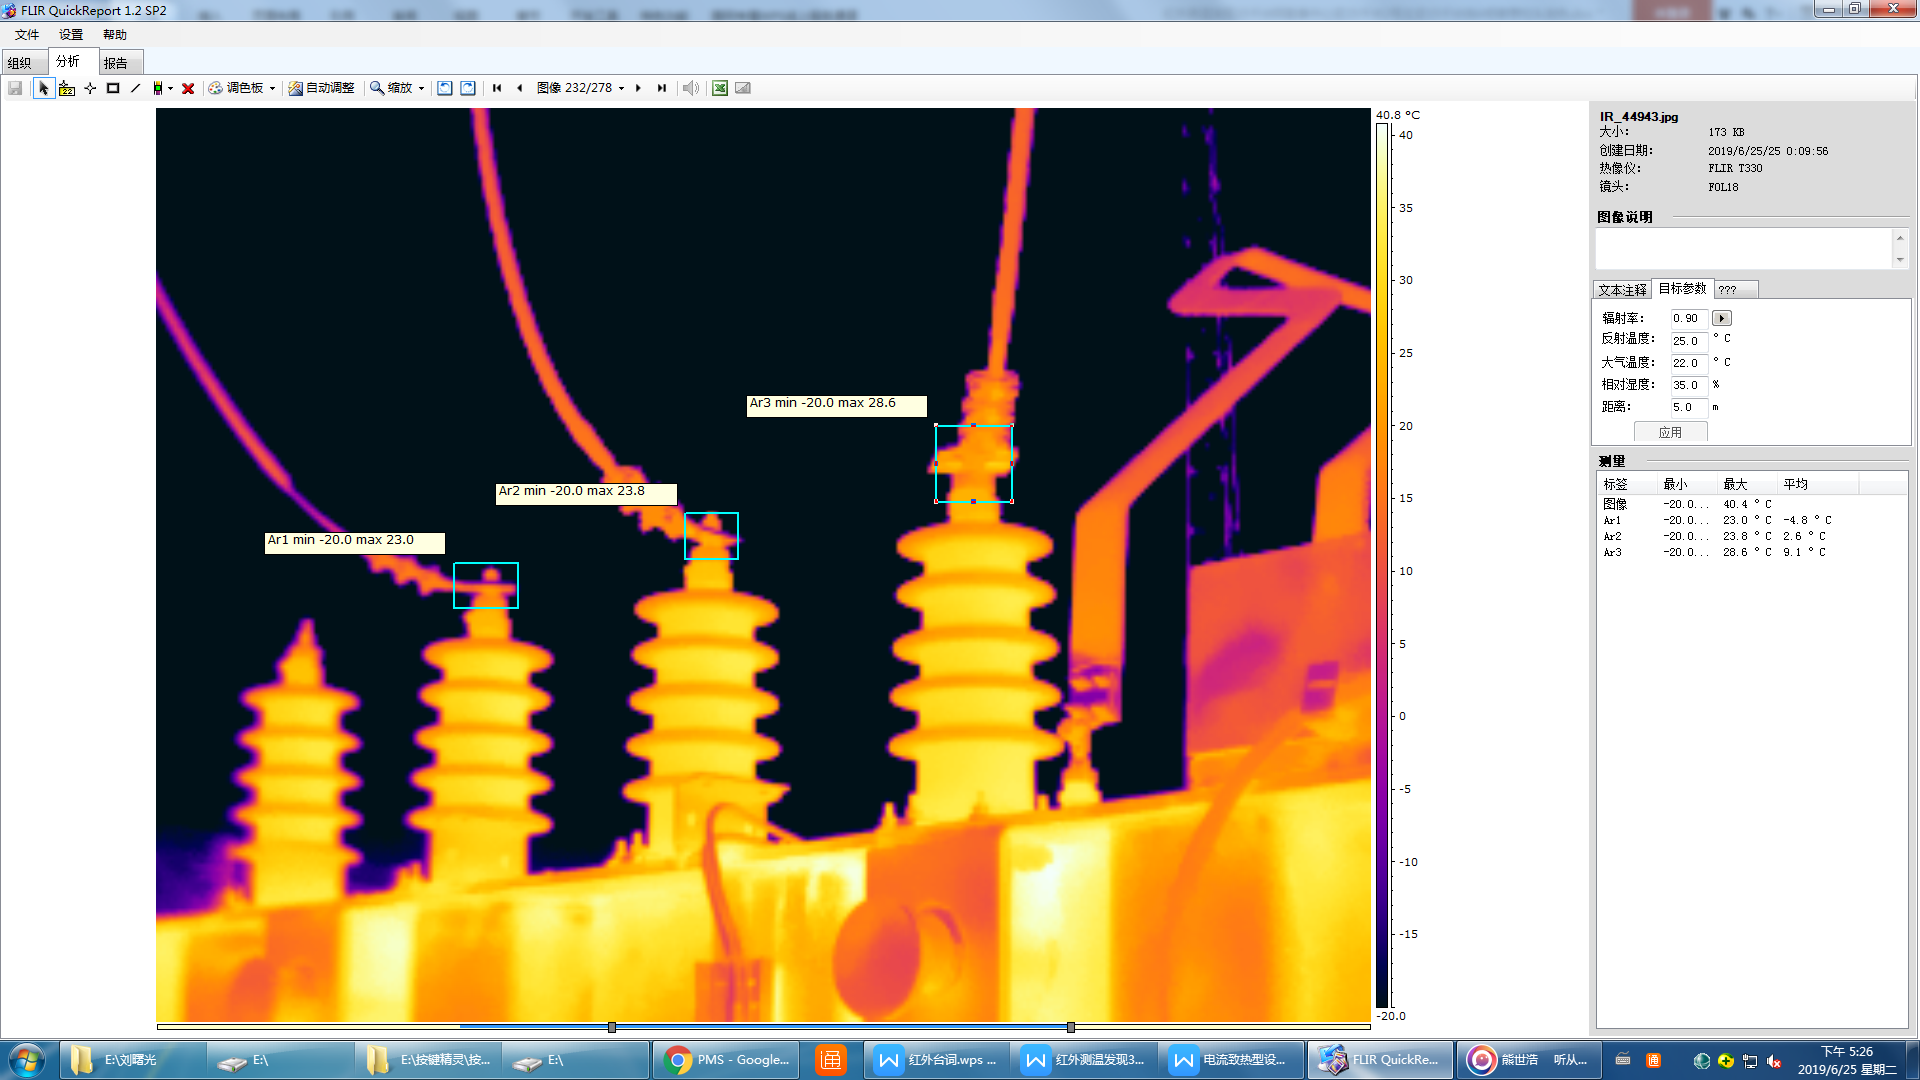Click the save icon in the toolbar
This screenshot has width=1920, height=1080.
(x=15, y=88)
